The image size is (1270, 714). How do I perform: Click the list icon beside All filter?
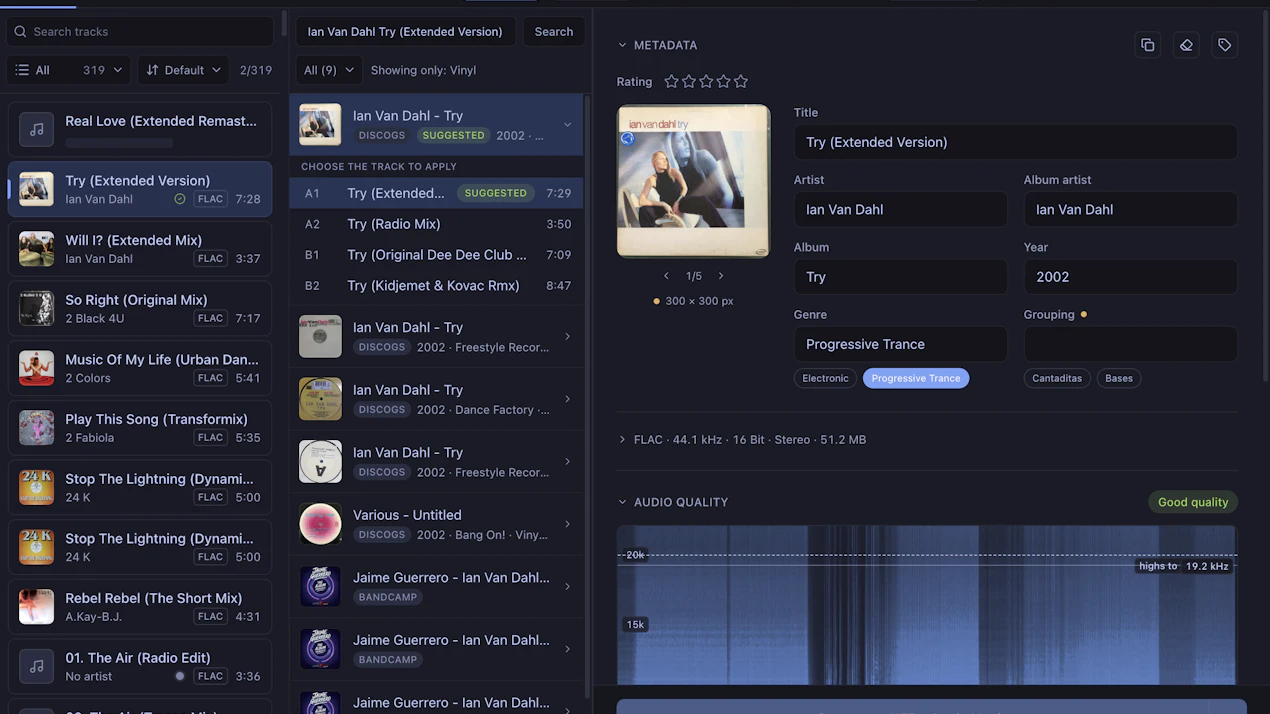click(x=22, y=70)
